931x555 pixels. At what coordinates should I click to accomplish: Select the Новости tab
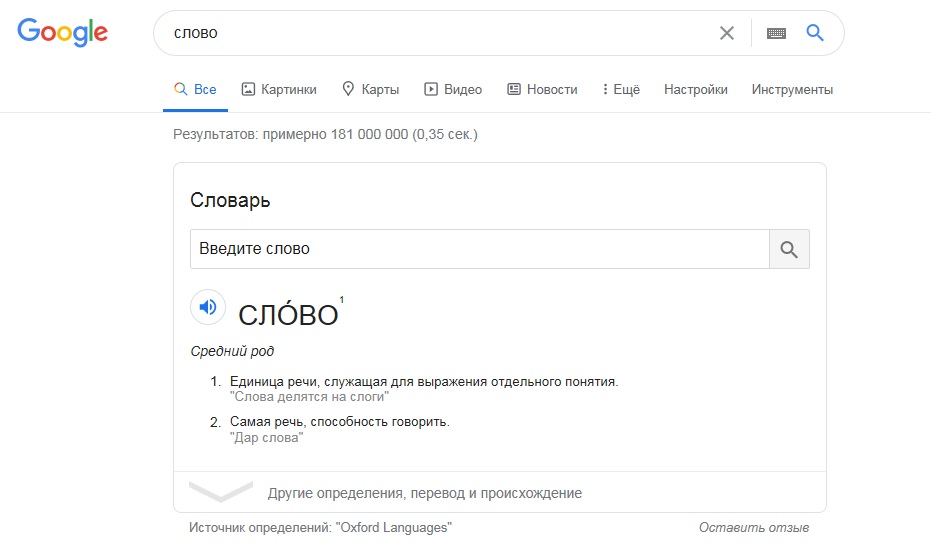tap(542, 90)
